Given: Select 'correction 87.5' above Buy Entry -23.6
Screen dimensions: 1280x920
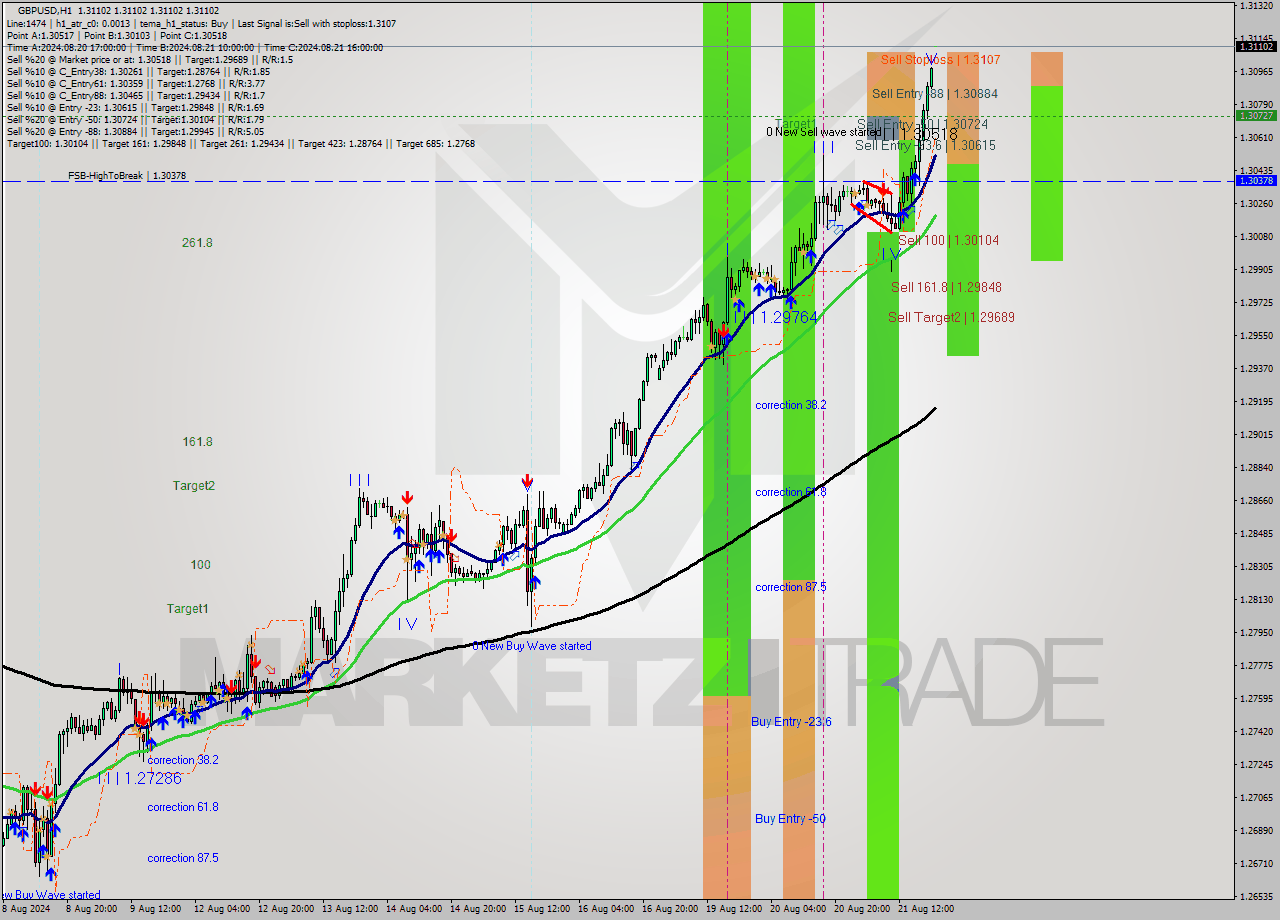Looking at the screenshot, I should (x=791, y=587).
